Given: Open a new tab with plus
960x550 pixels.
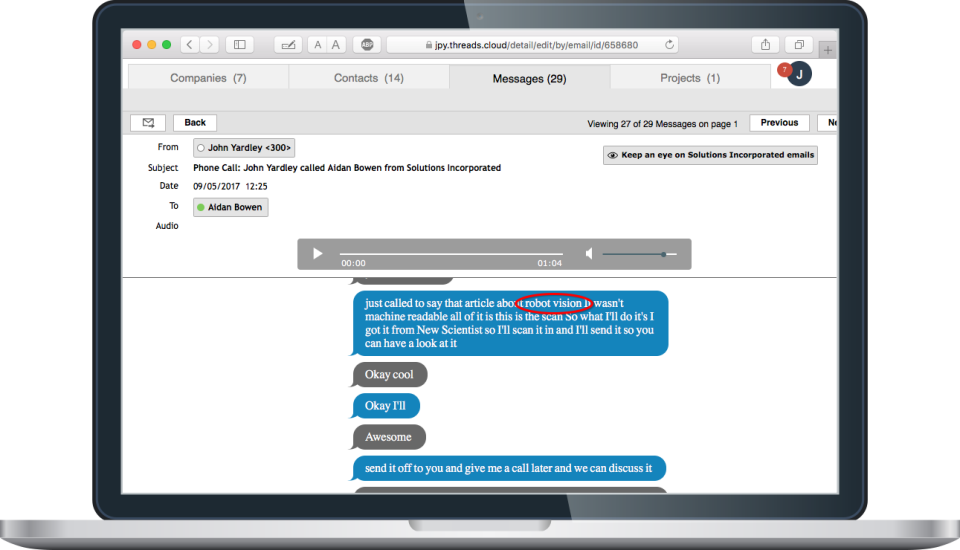Looking at the screenshot, I should [827, 50].
